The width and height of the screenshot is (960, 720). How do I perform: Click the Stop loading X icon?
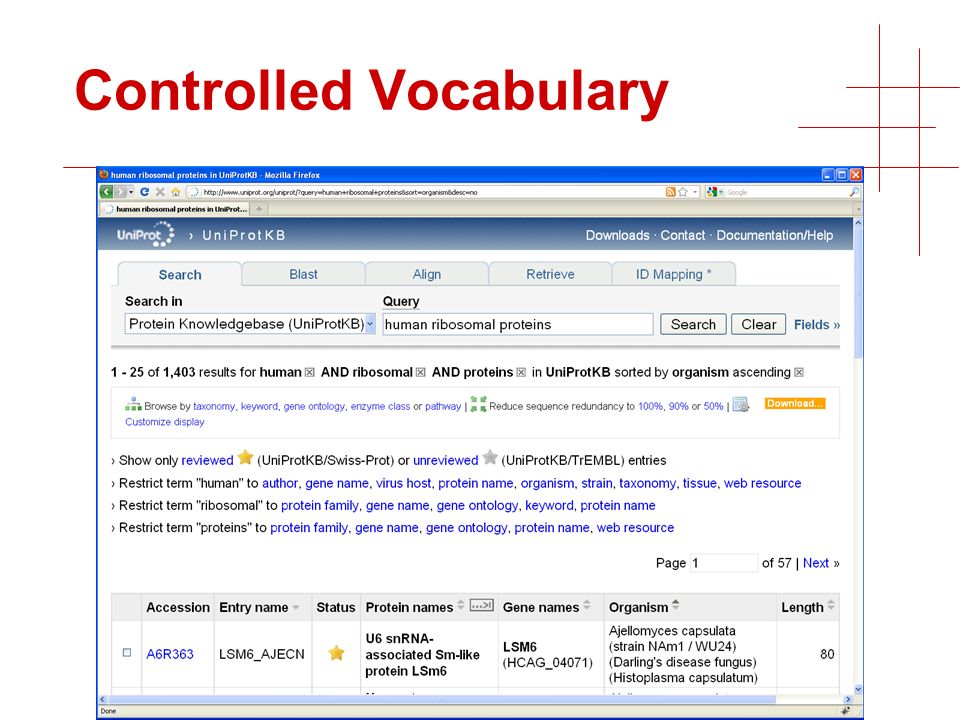pos(160,192)
